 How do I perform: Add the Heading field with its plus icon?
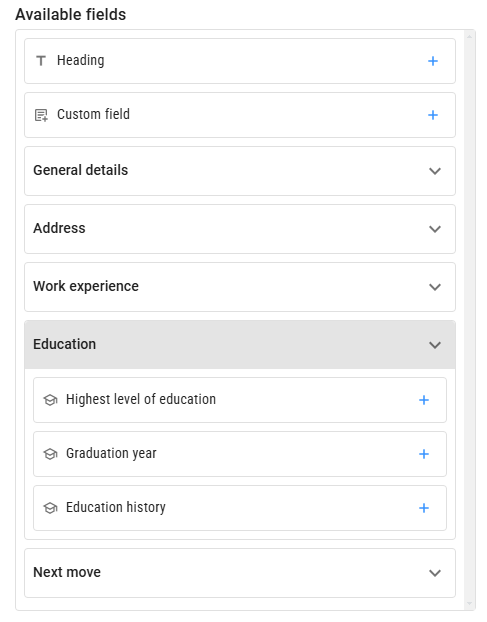(x=433, y=61)
